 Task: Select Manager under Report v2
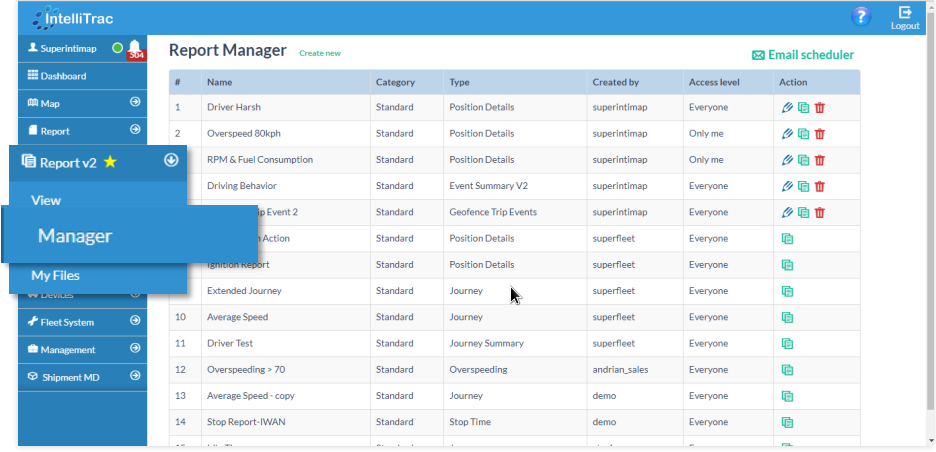pyautogui.click(x=130, y=235)
